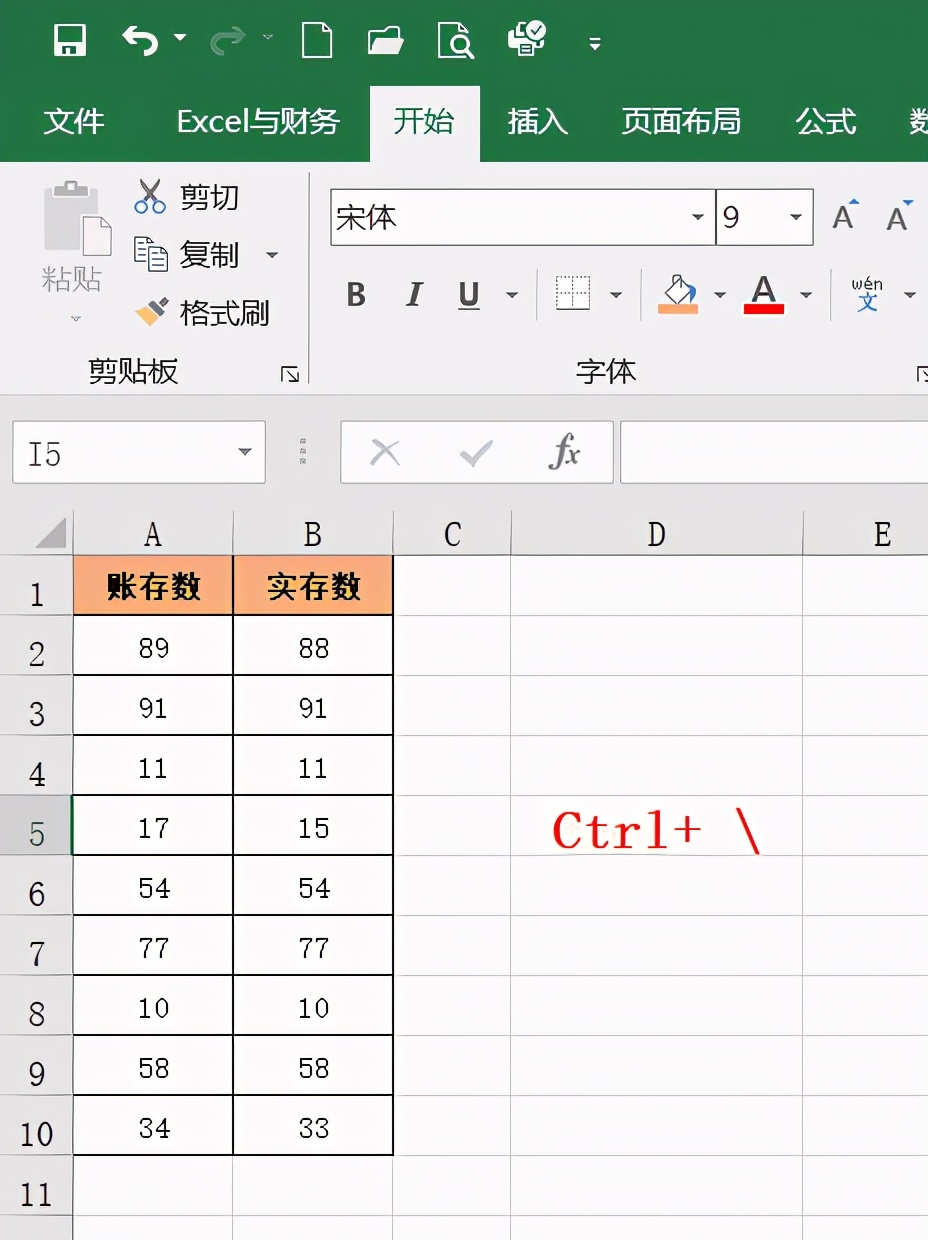The image size is (928, 1240).
Task: Toggle Italic formatting
Action: (412, 294)
